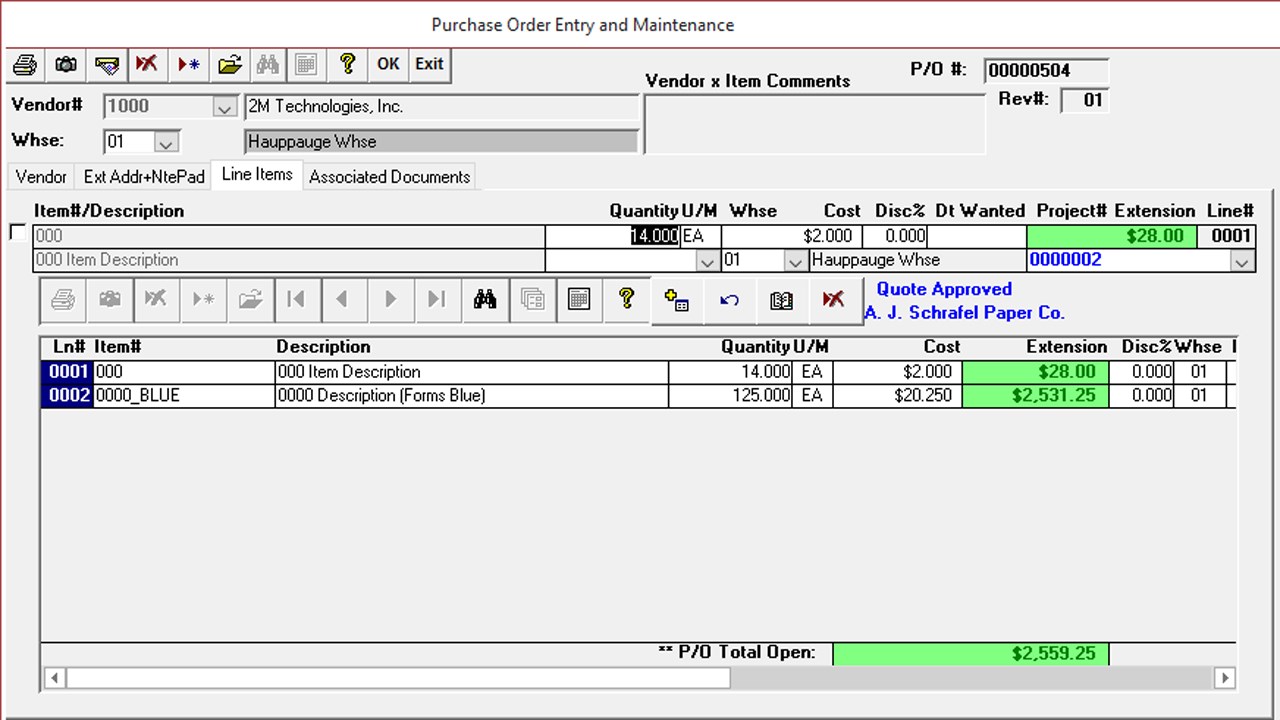
Task: Click the OK button in top toolbar
Action: (388, 65)
